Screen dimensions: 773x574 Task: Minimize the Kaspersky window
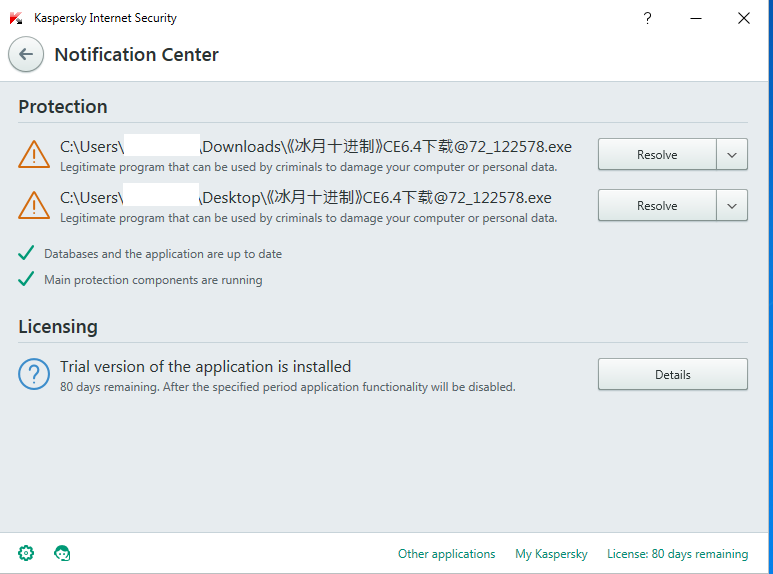[x=696, y=18]
